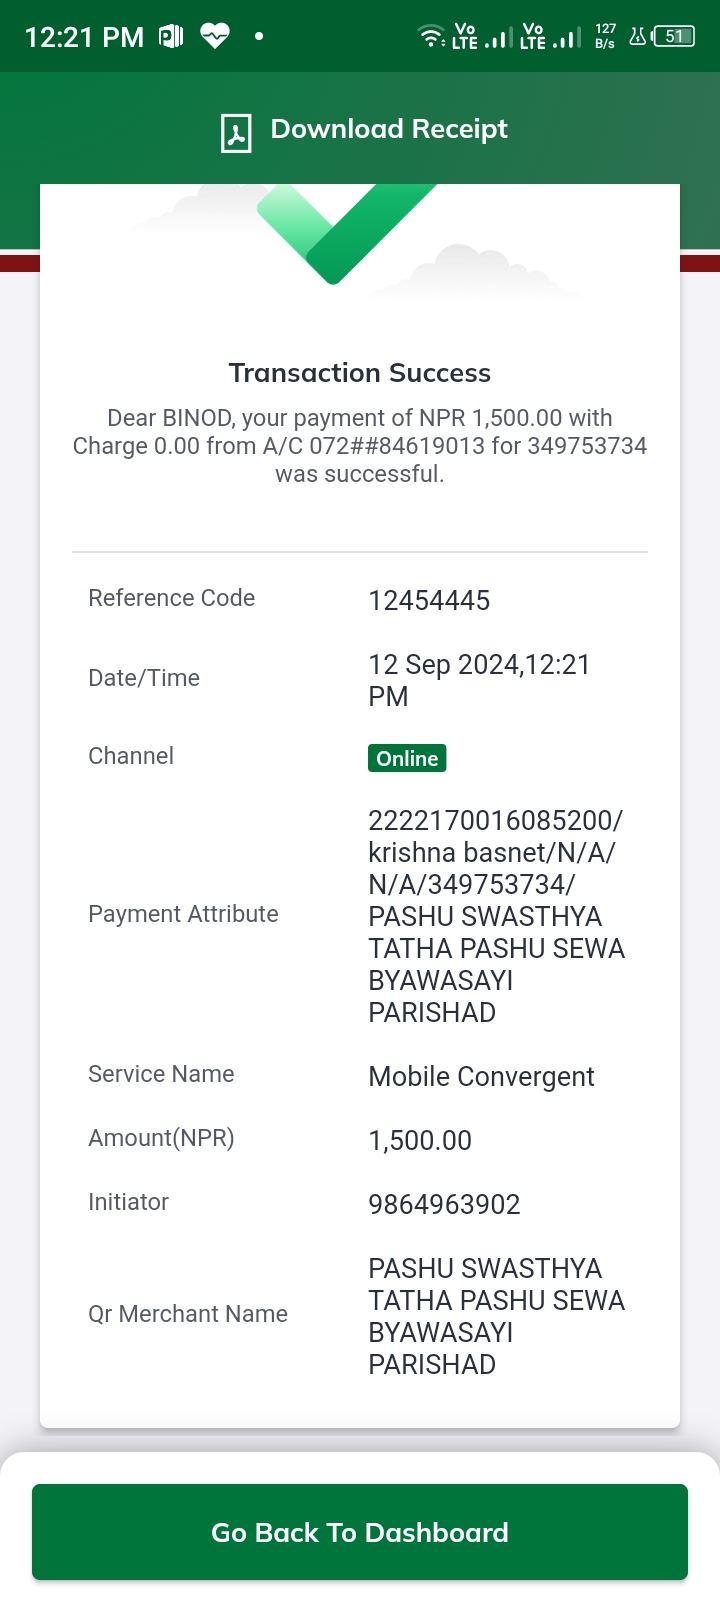Tap the battery indicator icon
The height and width of the screenshot is (1612, 720).
click(674, 37)
